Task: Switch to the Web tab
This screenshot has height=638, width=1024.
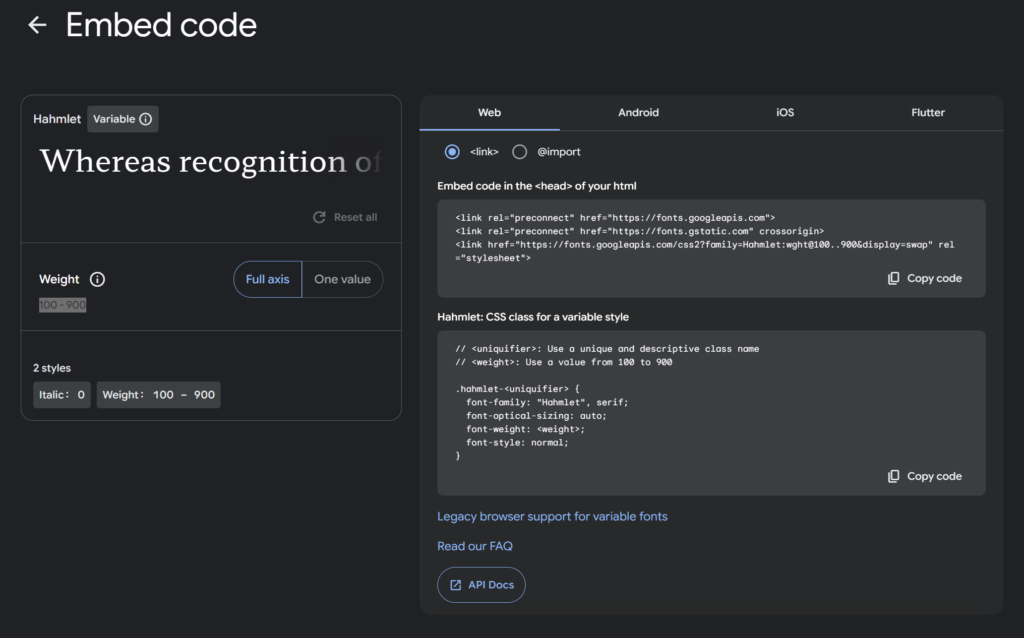Action: pos(489,112)
